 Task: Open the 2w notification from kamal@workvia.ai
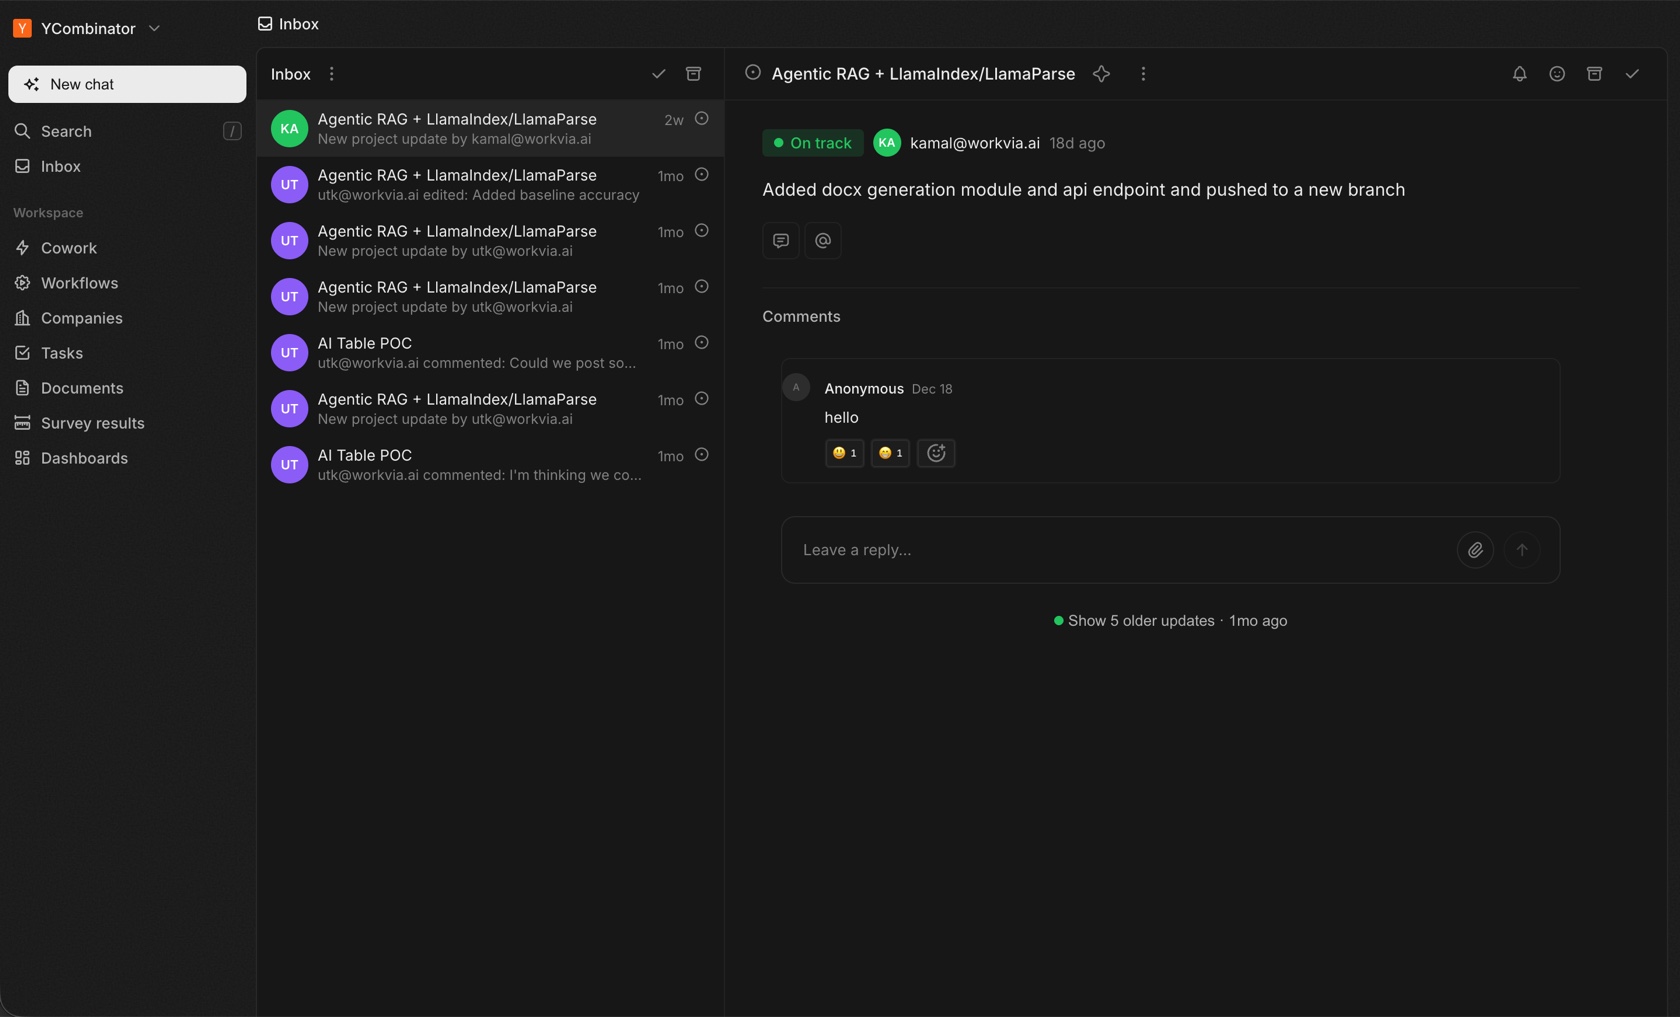tap(490, 128)
